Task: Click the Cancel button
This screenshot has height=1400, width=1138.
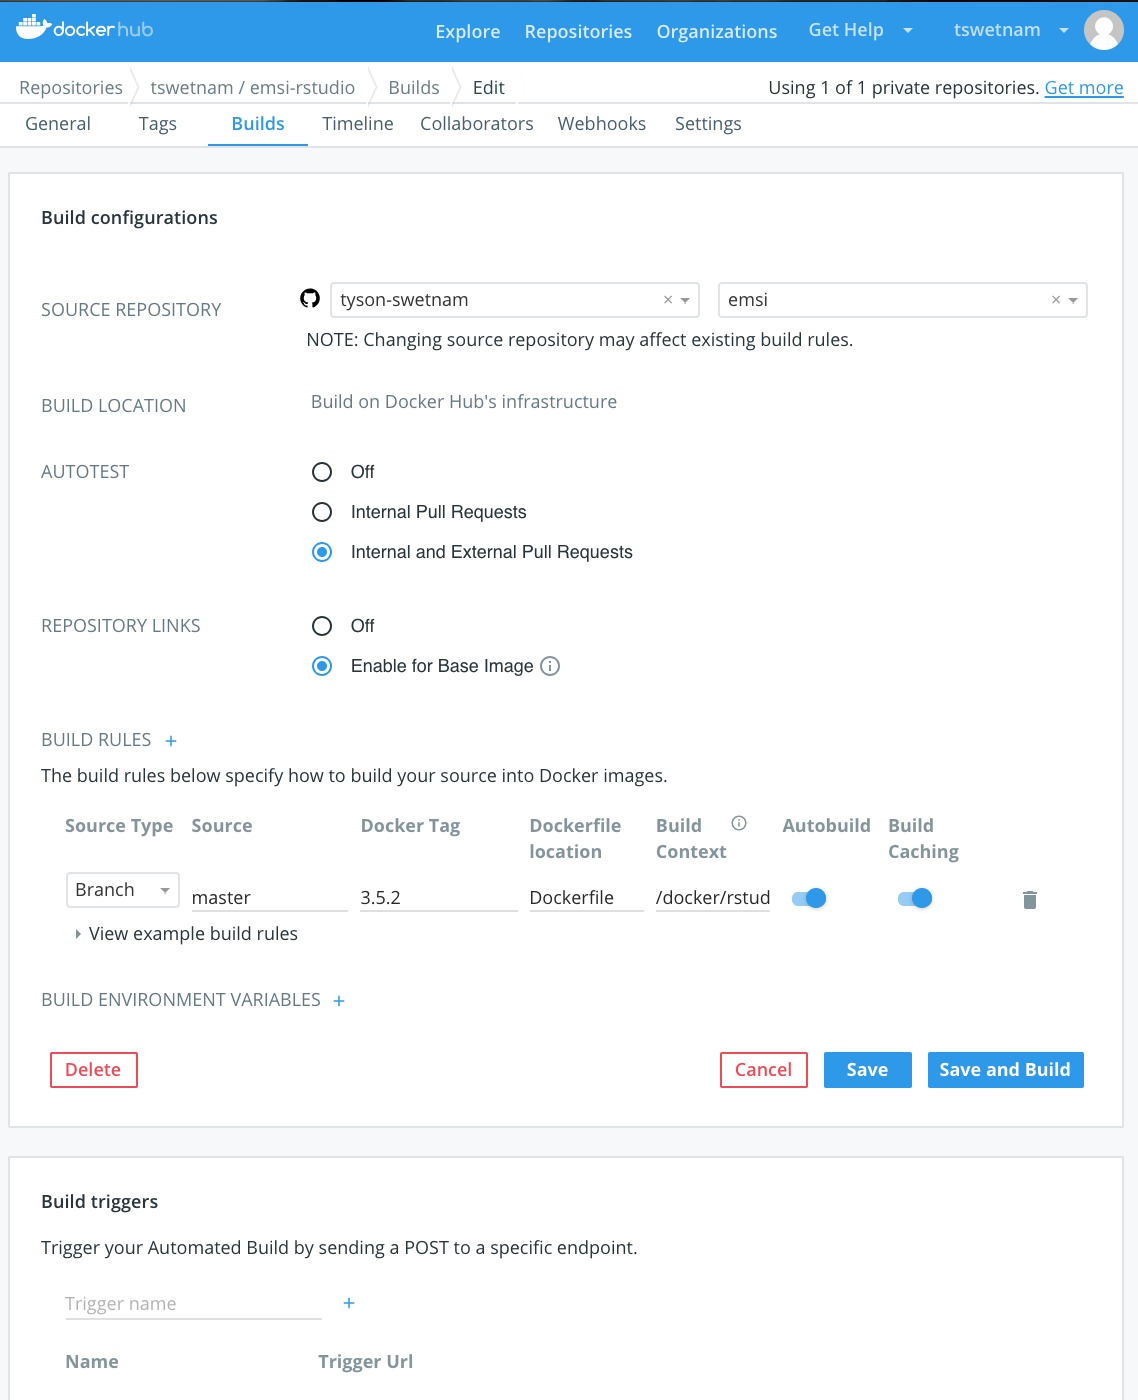Action: [x=764, y=1070]
